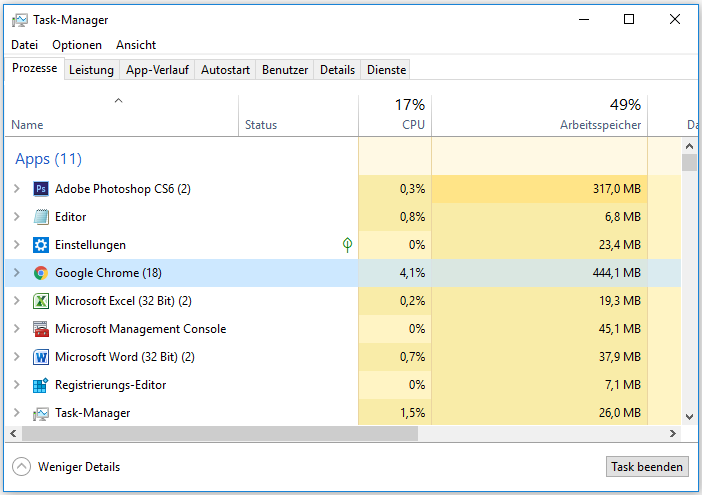Click the Registrierungs-Editor icon
702x495 pixels.
coord(41,385)
